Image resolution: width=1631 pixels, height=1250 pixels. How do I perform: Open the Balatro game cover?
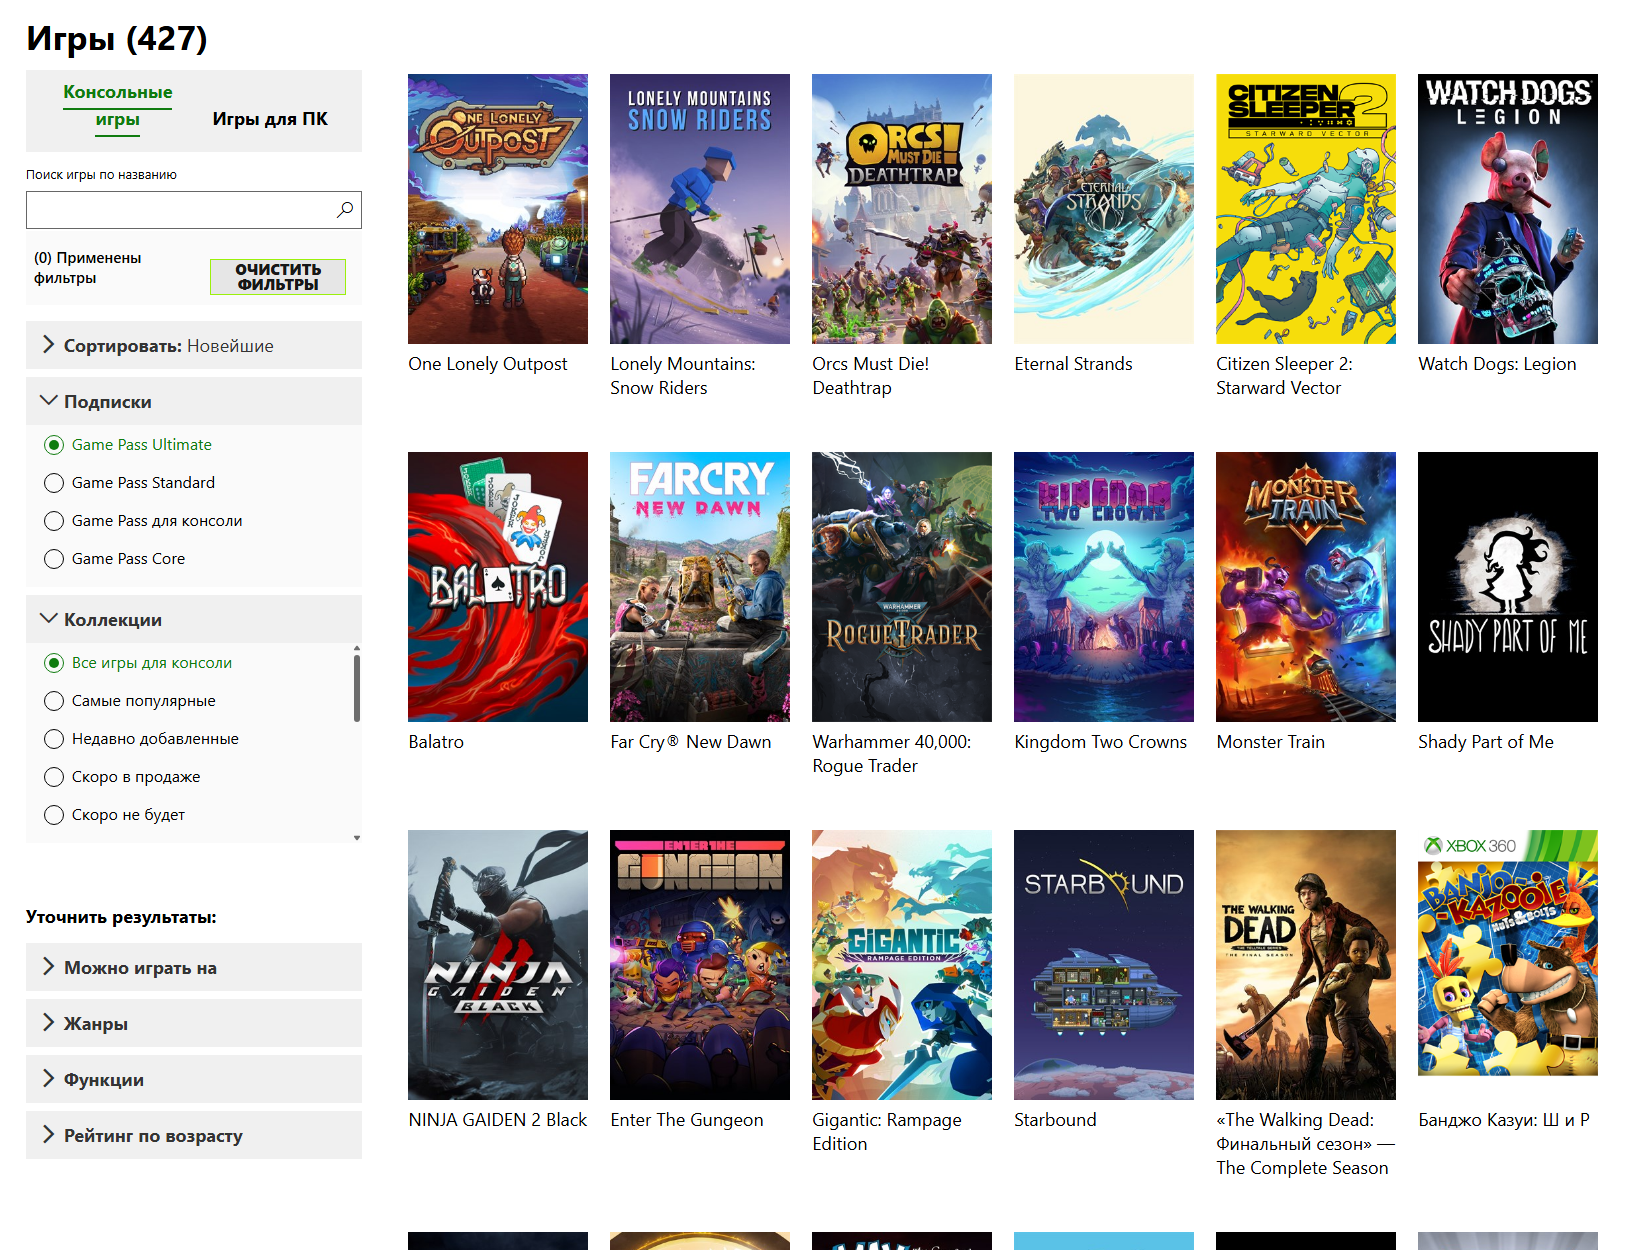(x=497, y=587)
